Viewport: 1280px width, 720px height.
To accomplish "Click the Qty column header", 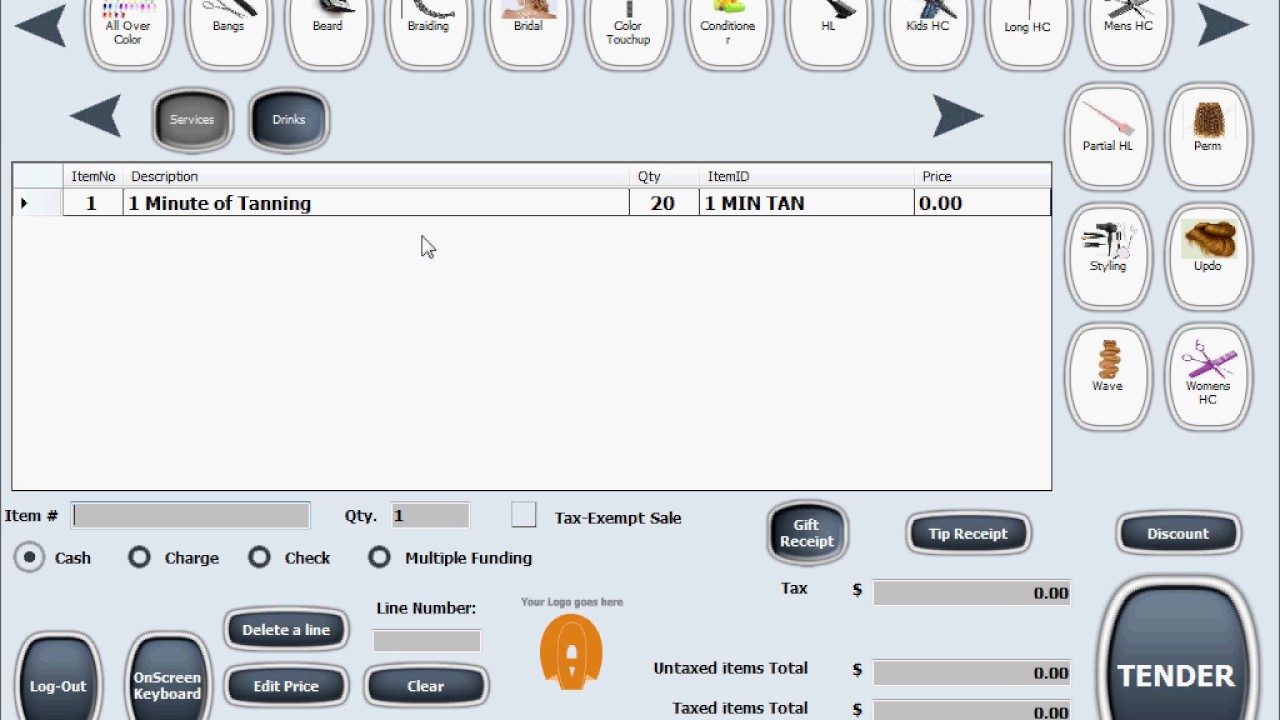I will (x=664, y=176).
